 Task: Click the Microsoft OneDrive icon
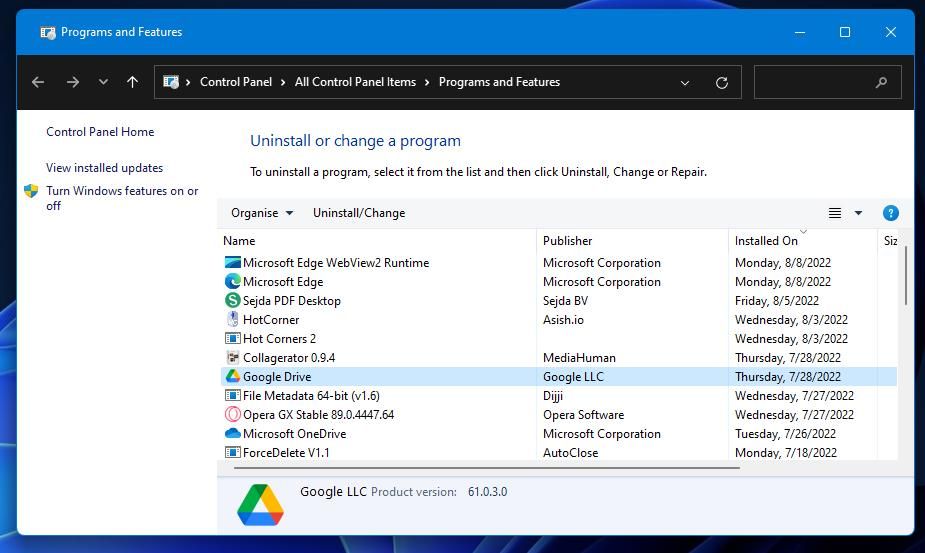(233, 433)
